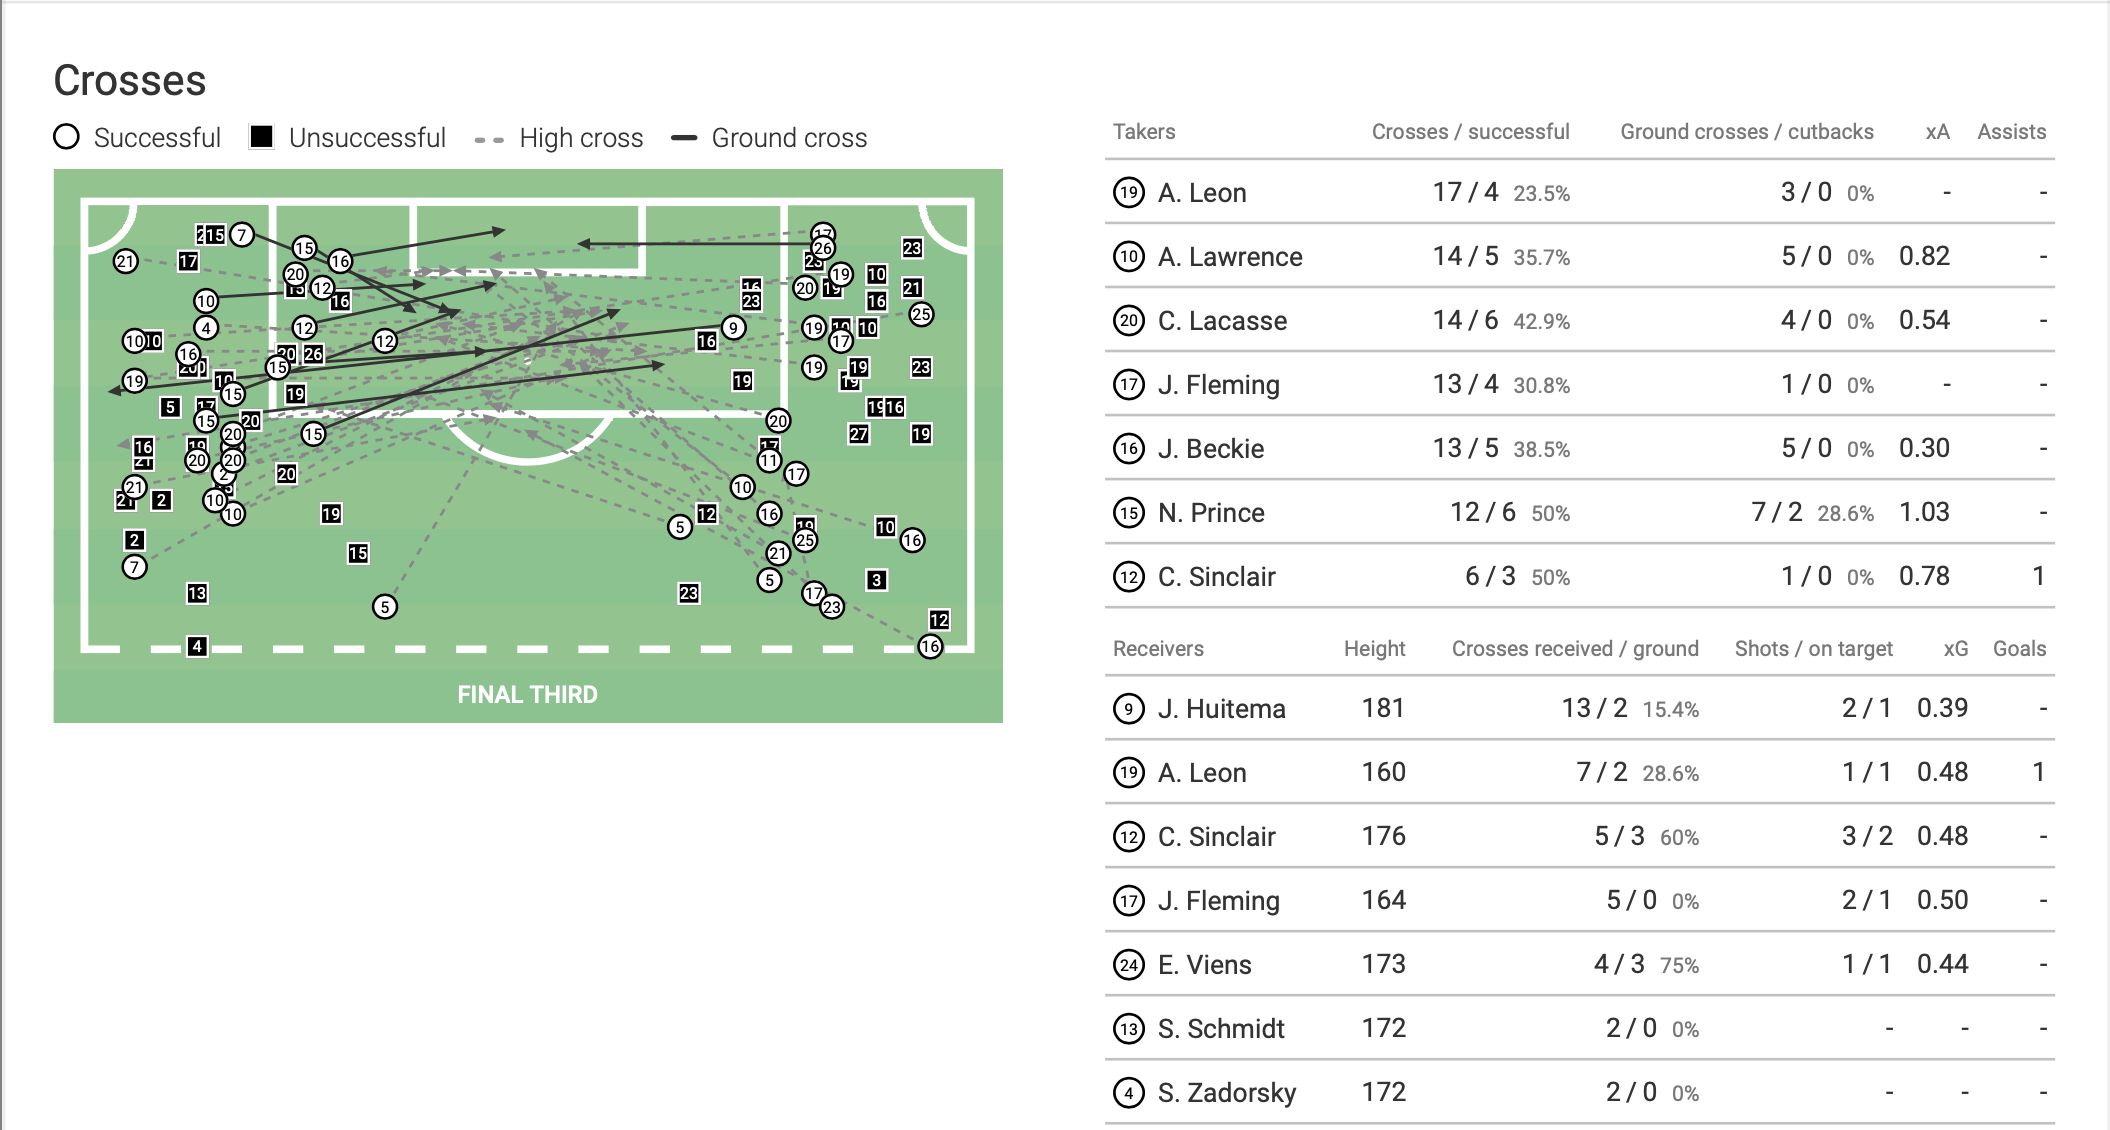Click the number 19 badge beside A. Leon in Takers
Viewport: 2110px width, 1130px height.
1129,193
